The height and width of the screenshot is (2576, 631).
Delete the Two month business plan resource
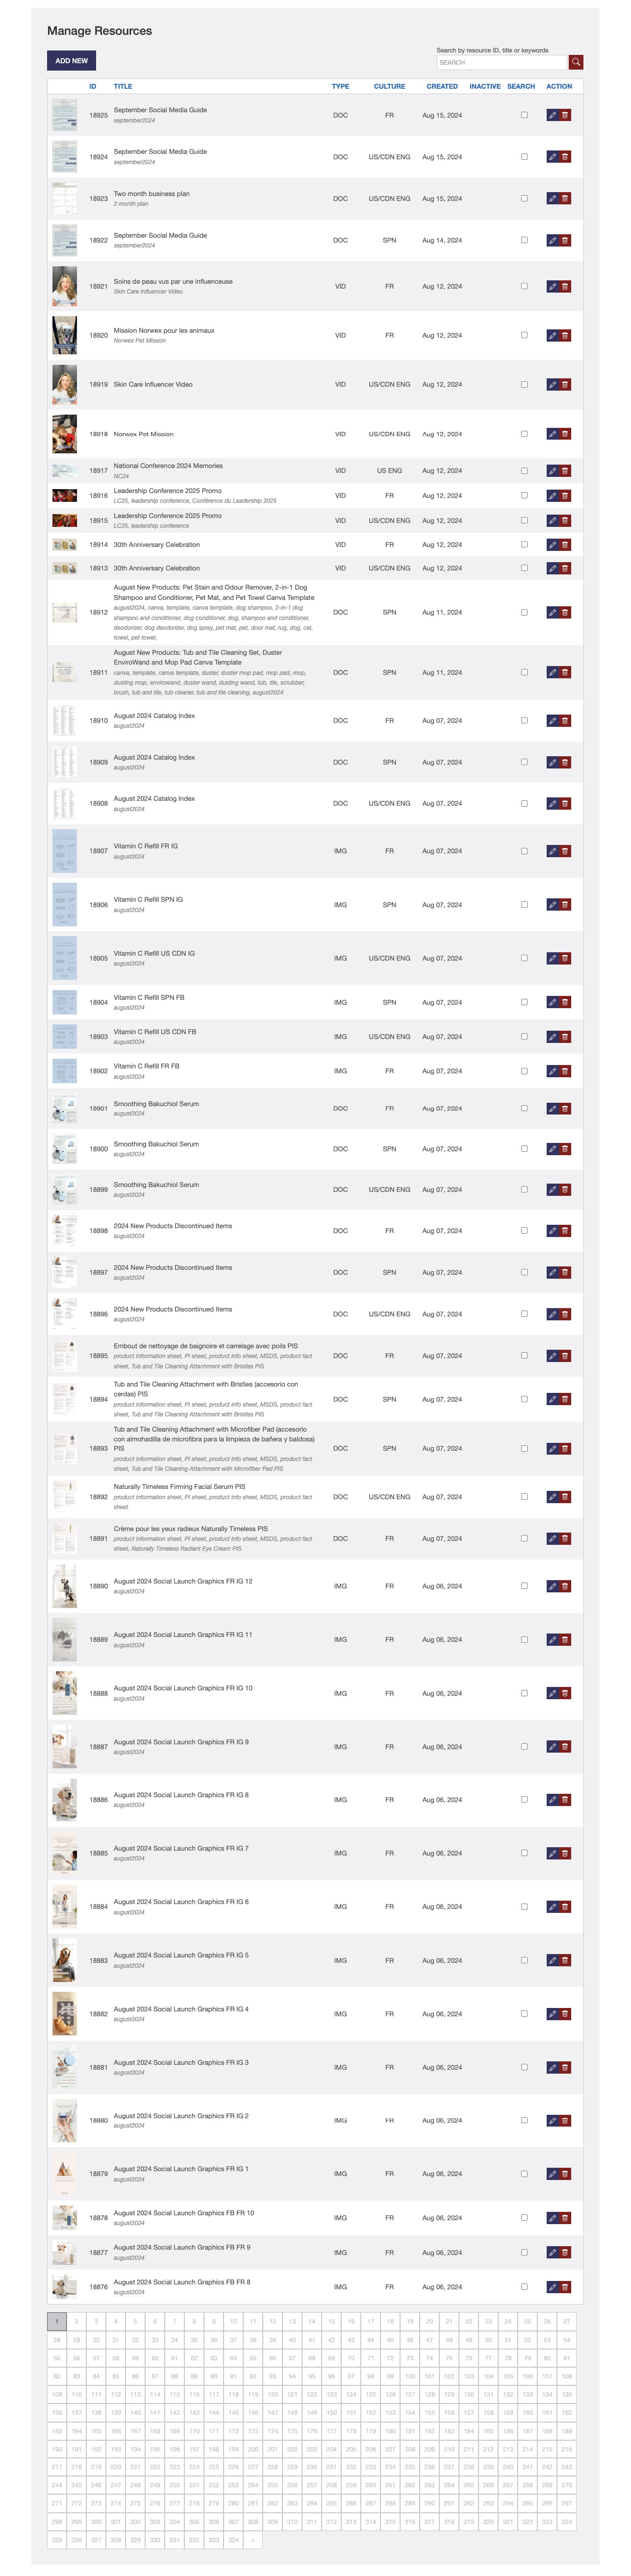point(565,199)
